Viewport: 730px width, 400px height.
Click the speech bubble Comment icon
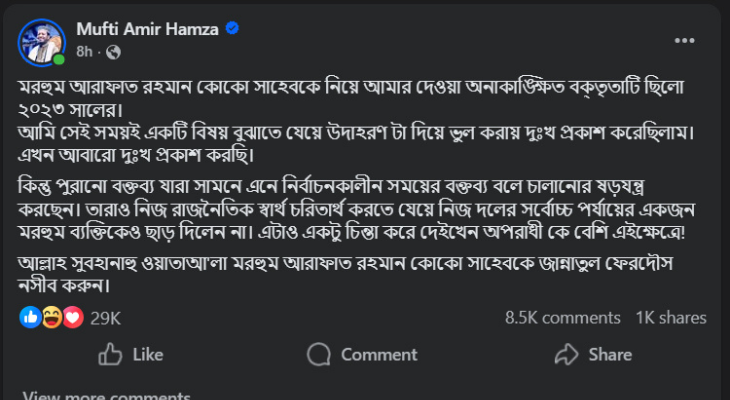click(x=319, y=354)
